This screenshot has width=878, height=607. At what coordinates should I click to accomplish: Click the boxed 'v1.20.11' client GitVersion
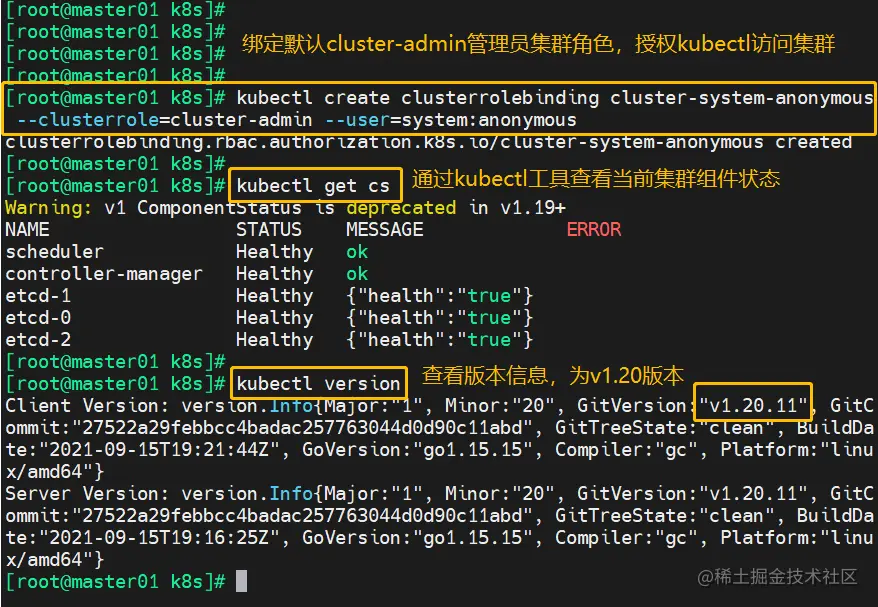tap(753, 405)
